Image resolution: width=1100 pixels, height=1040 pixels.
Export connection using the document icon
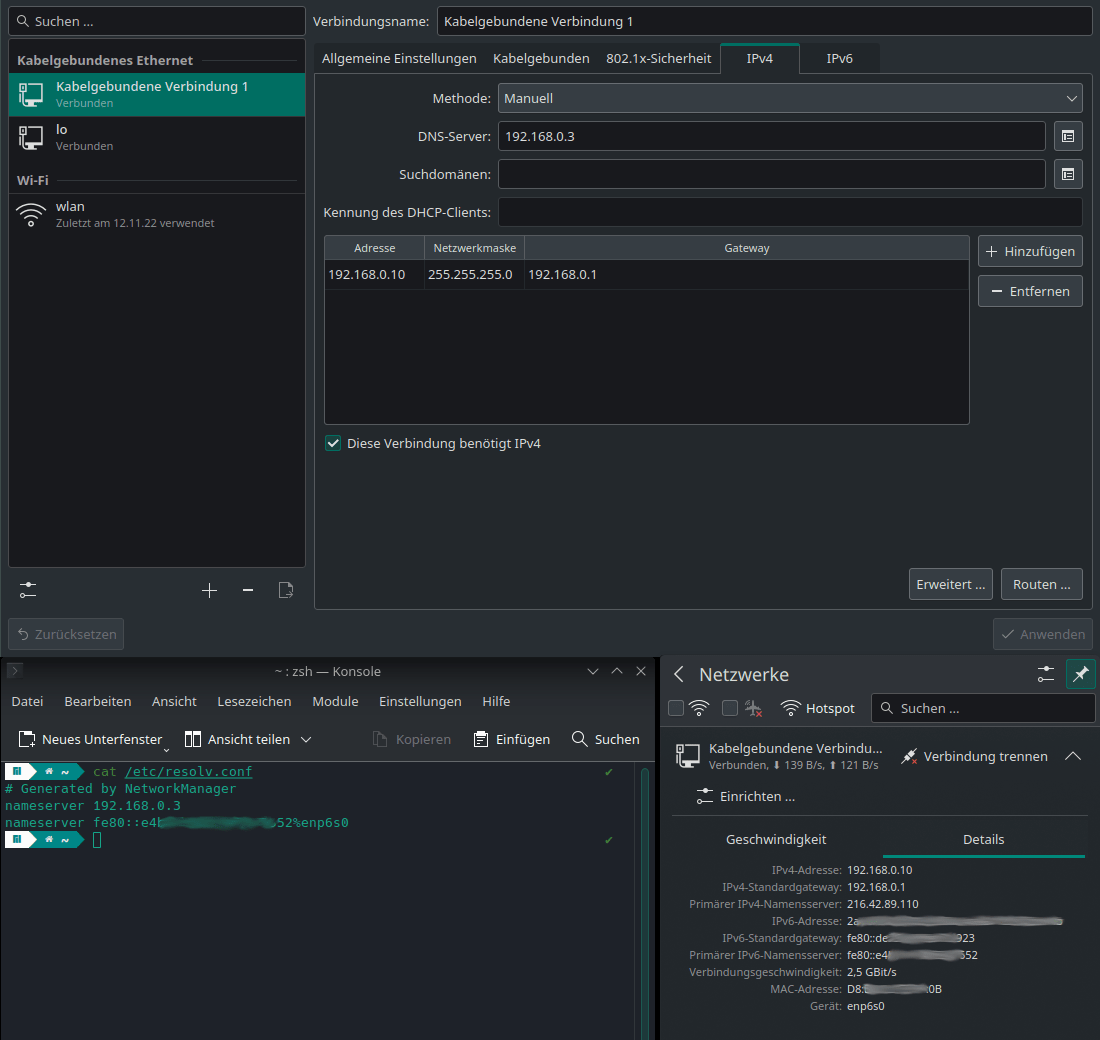point(285,590)
